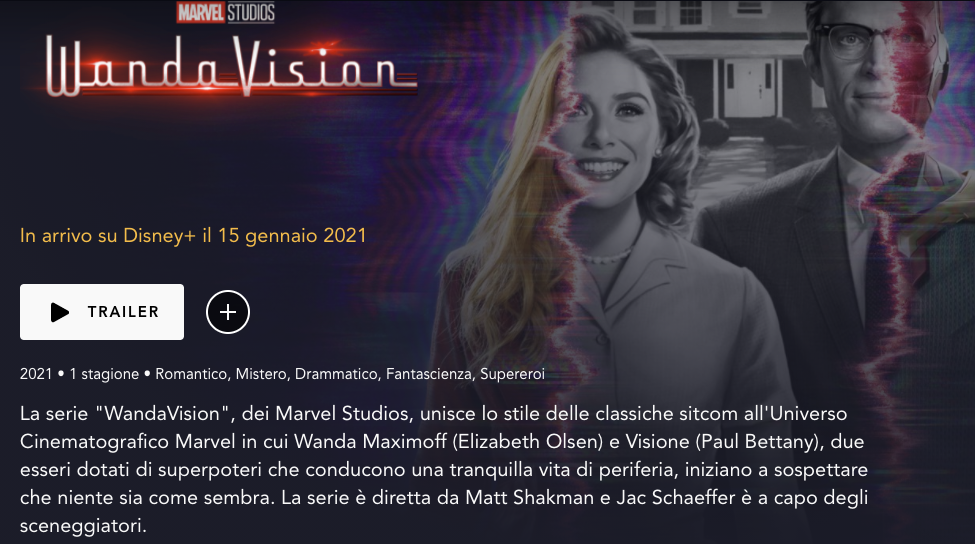Image resolution: width=975 pixels, height=544 pixels.
Task: Click the 'In arrivo su Disney+' release notice
Action: click(x=193, y=236)
